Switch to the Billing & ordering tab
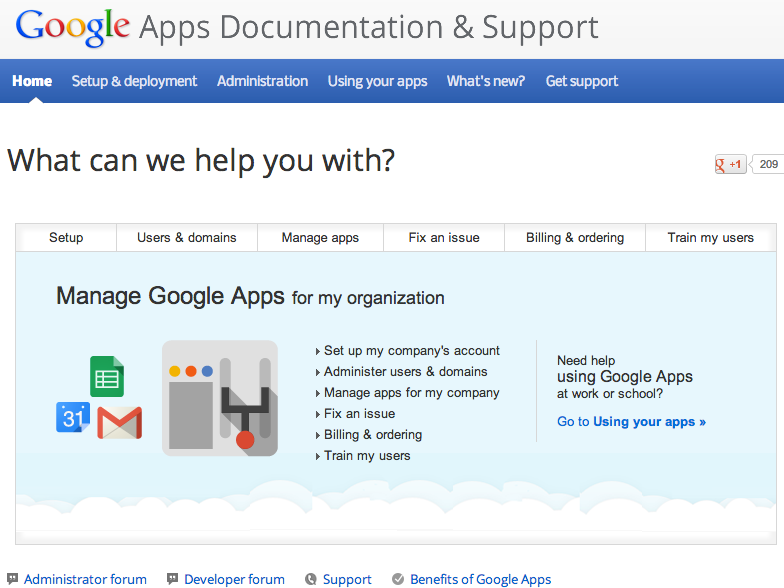 (575, 238)
